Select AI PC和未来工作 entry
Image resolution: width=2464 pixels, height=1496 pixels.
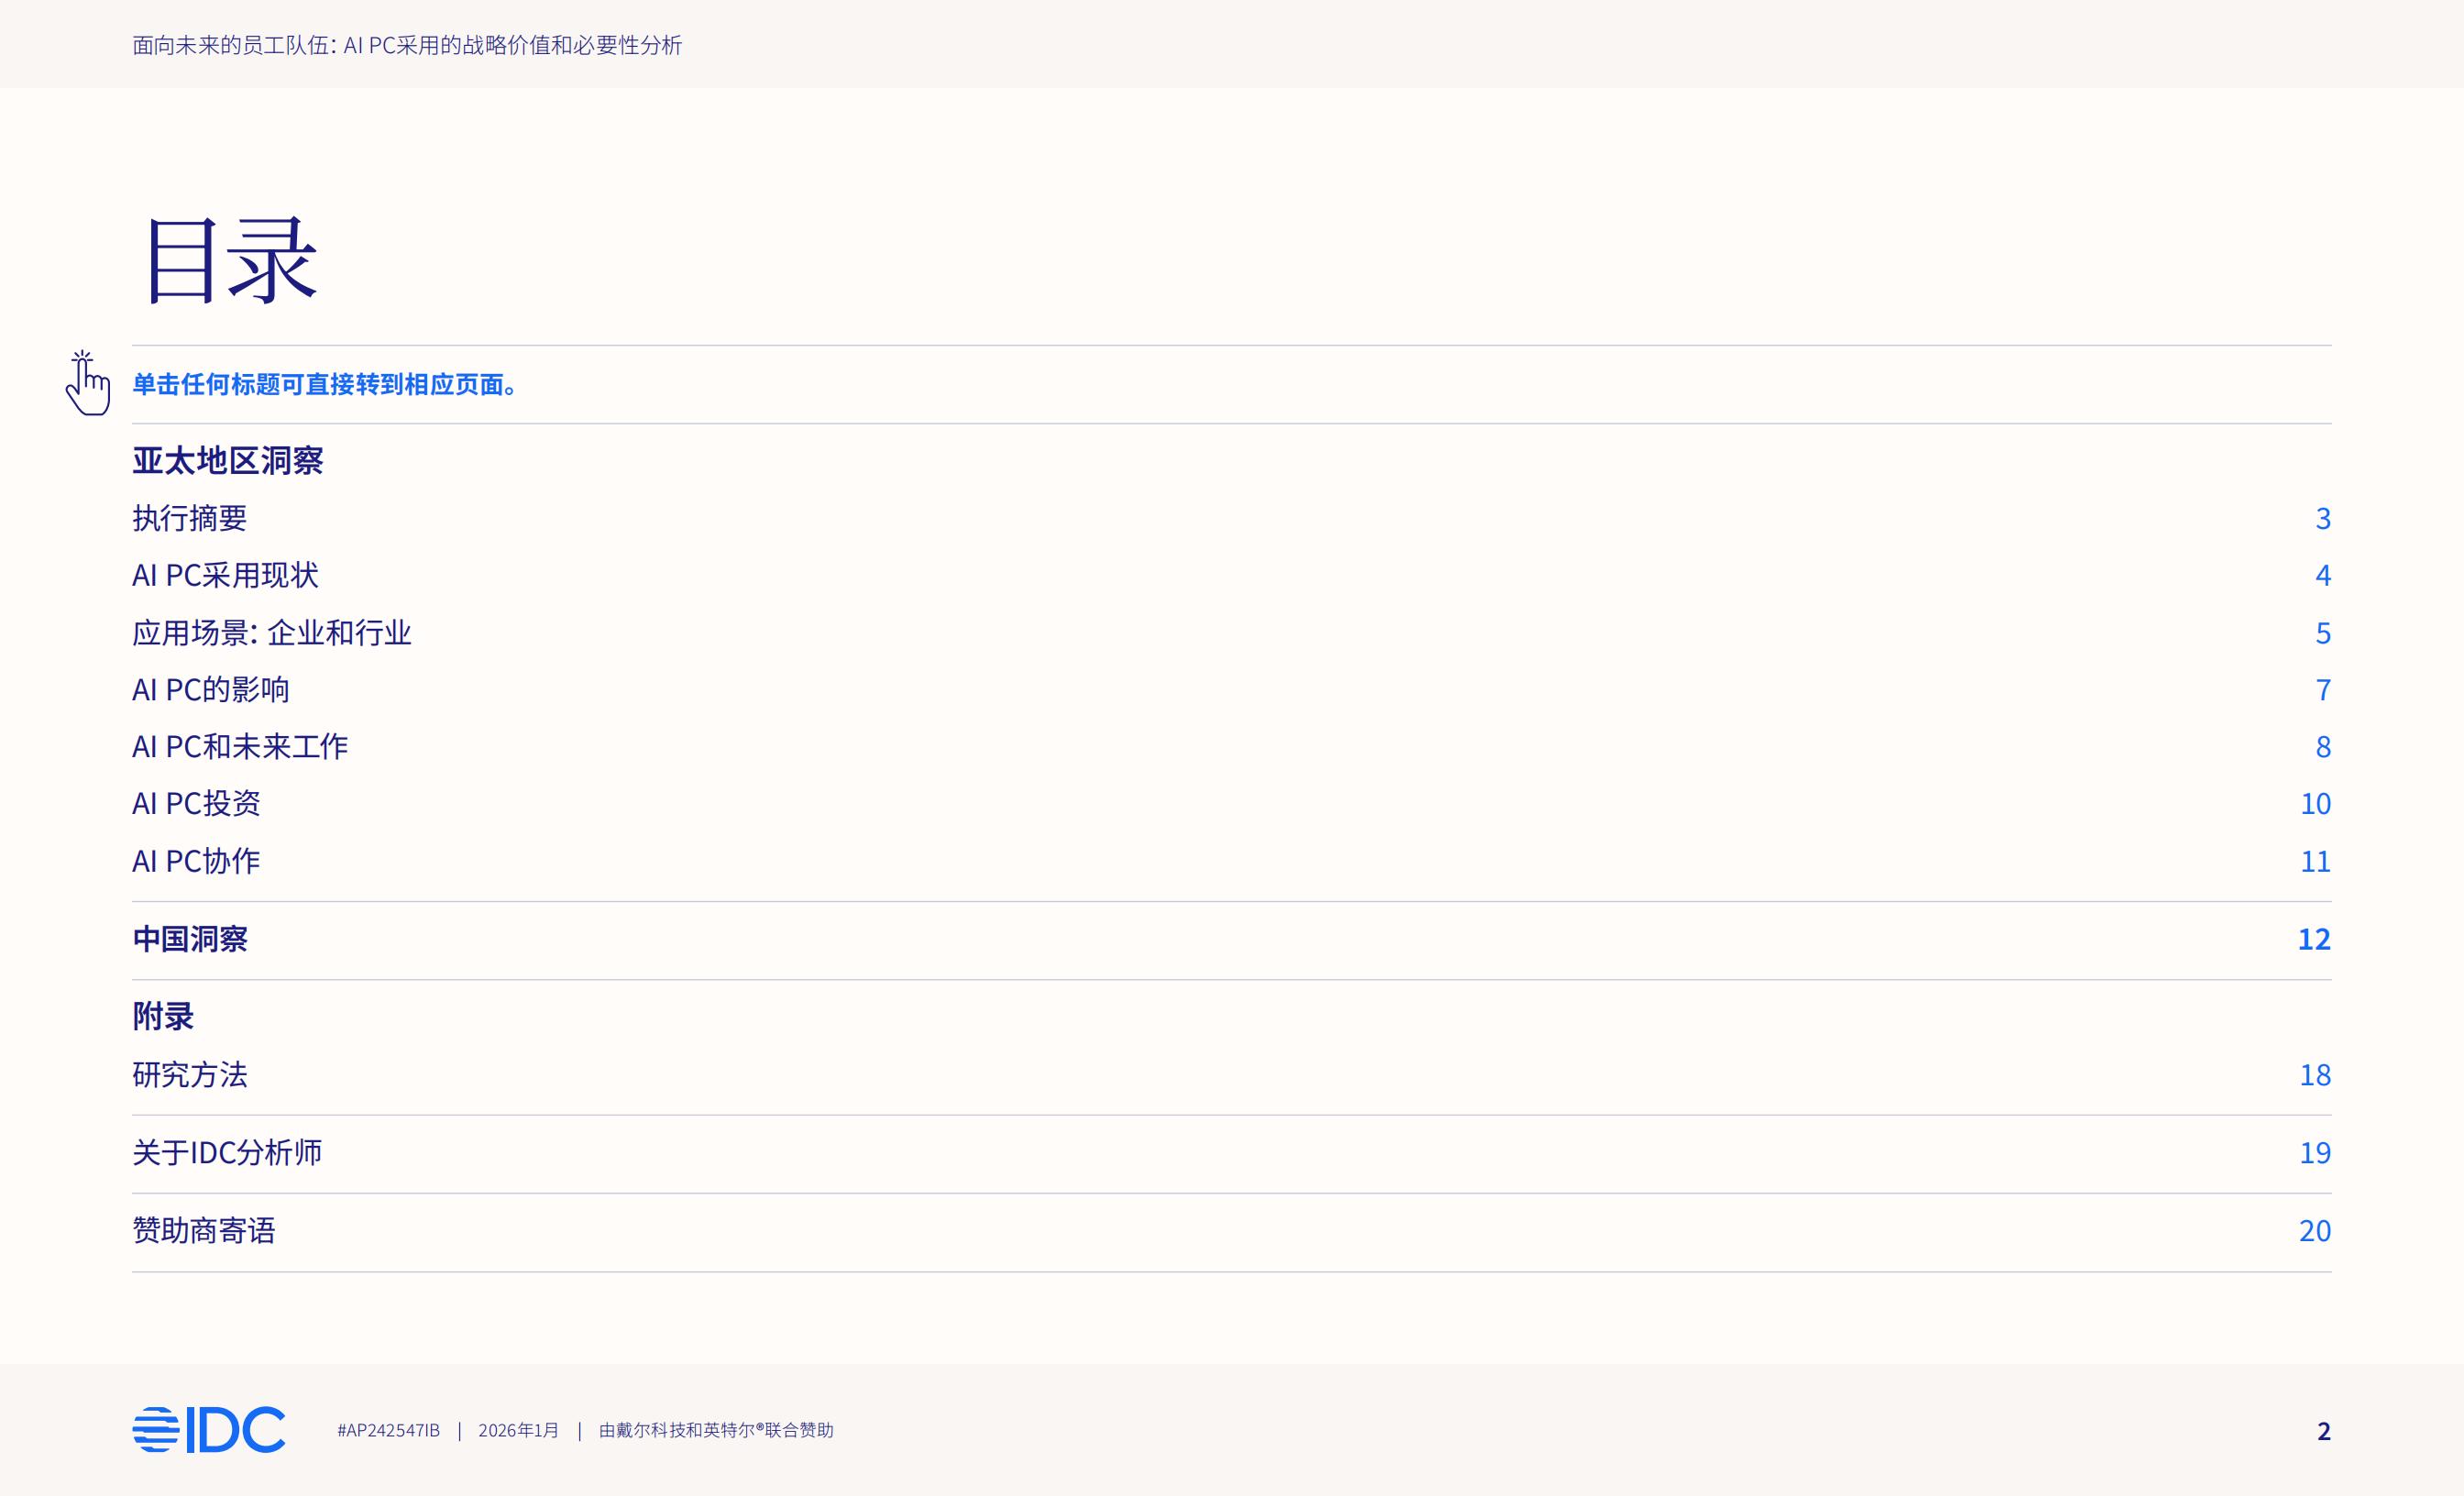[239, 747]
